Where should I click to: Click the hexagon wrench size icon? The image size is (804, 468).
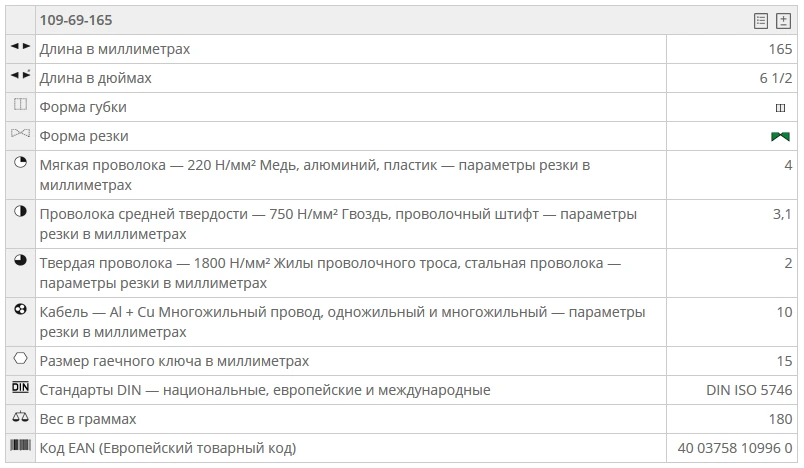pos(20,358)
